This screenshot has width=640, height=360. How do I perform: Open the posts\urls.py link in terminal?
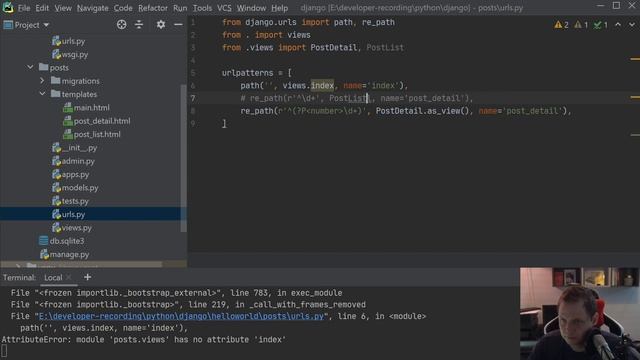(182, 316)
